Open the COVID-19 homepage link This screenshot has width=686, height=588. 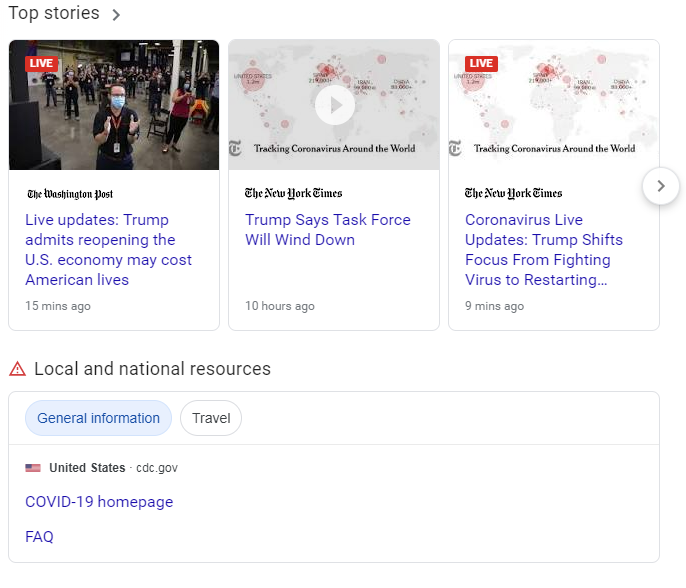[x=99, y=502]
